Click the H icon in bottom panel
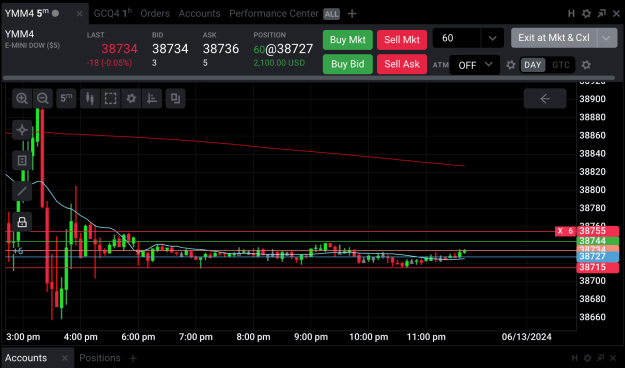This screenshot has width=625, height=368. coord(574,358)
